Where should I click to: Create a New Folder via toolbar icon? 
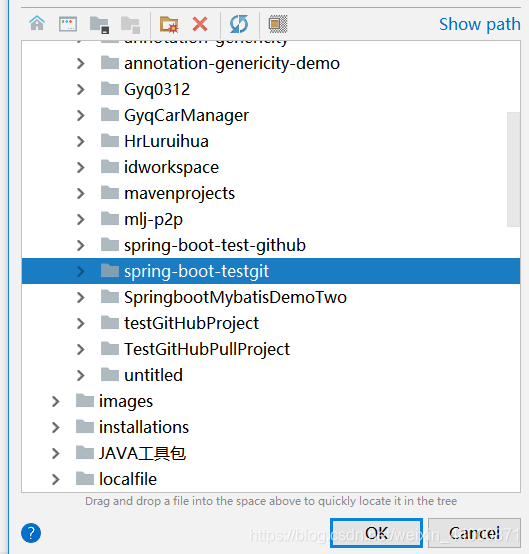tap(169, 24)
